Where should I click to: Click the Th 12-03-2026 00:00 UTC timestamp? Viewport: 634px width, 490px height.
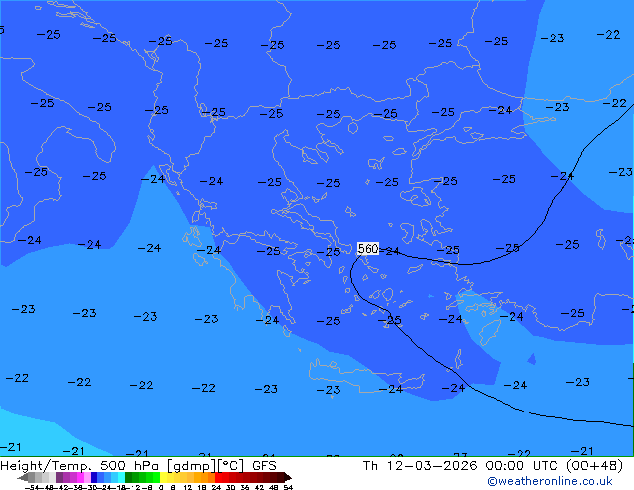point(461,466)
